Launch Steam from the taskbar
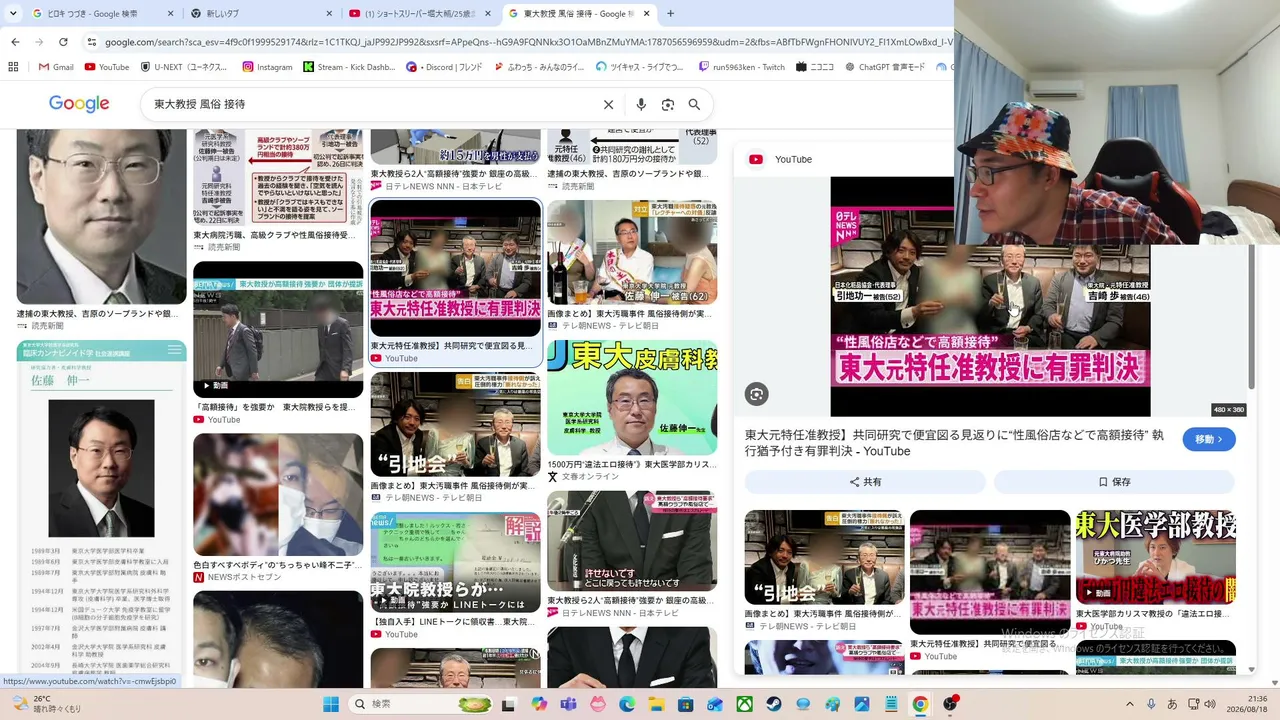 774,704
